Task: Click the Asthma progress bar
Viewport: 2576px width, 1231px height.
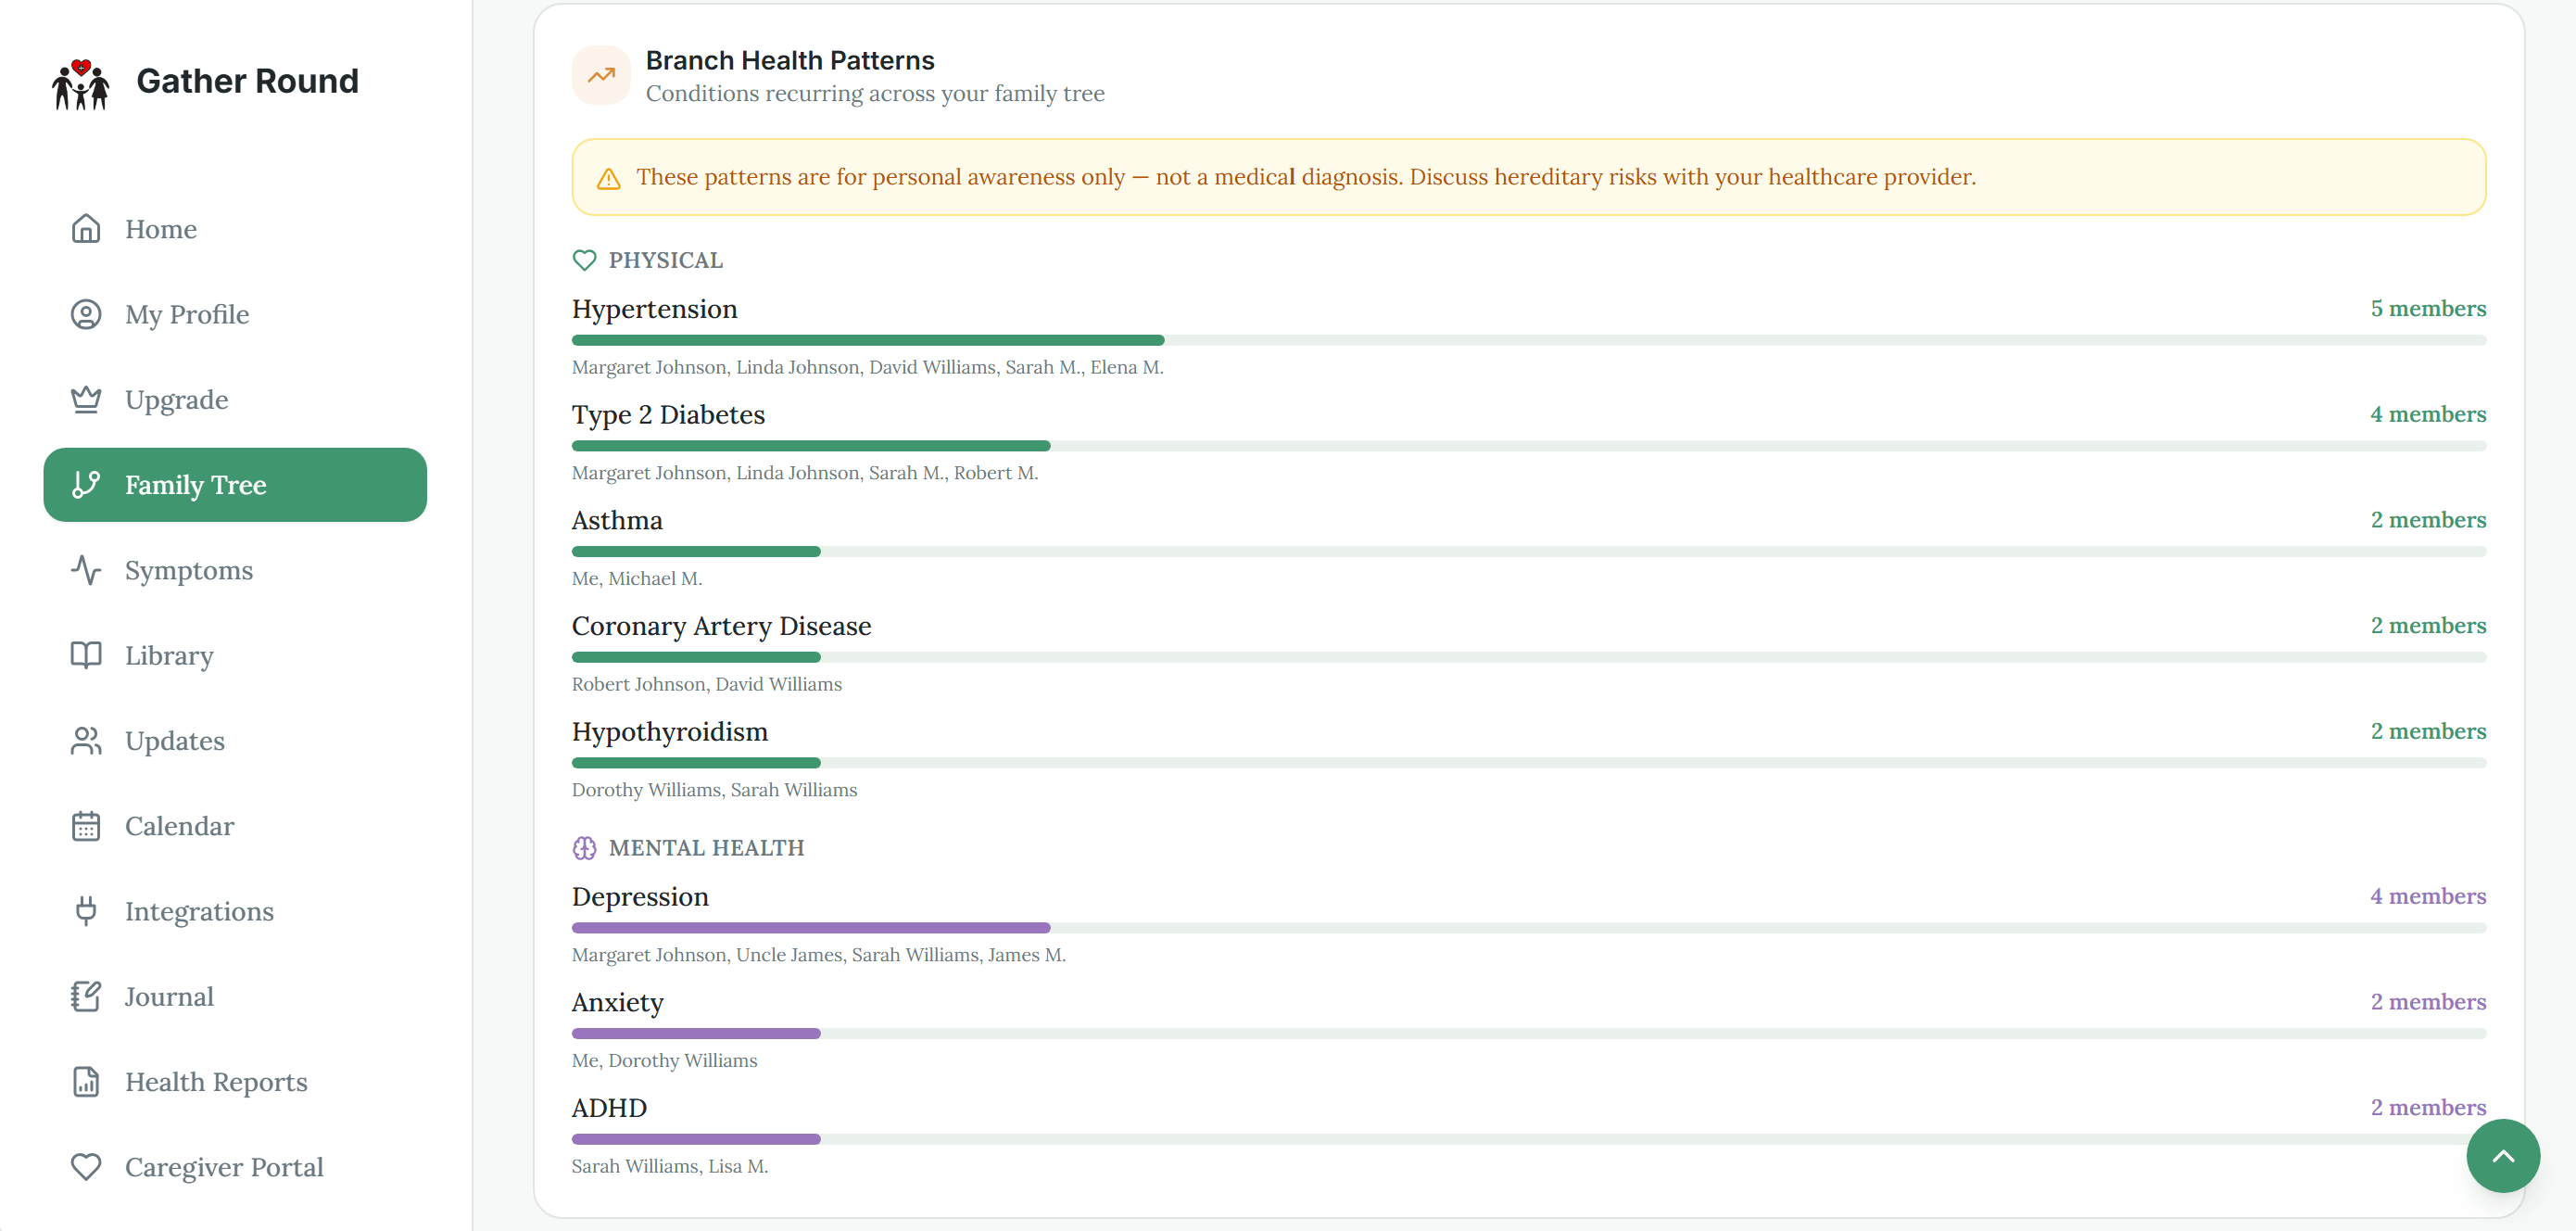Action: point(1528,552)
